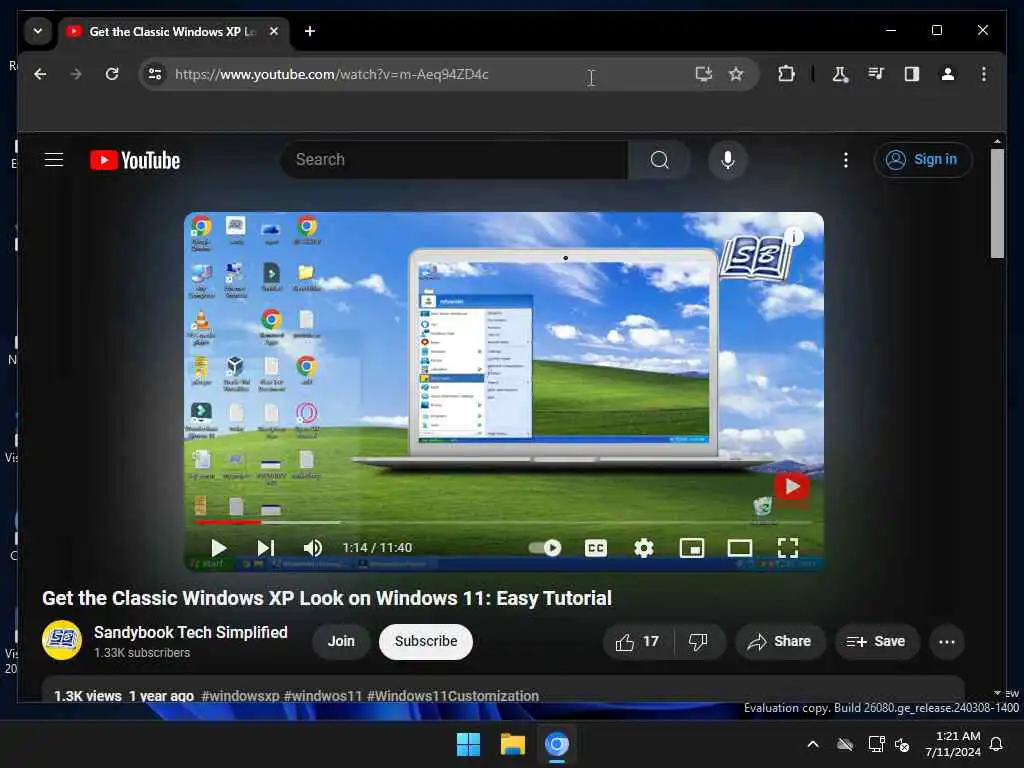Image resolution: width=1024 pixels, height=768 pixels.
Task: Show hidden system tray icons
Action: click(x=812, y=744)
